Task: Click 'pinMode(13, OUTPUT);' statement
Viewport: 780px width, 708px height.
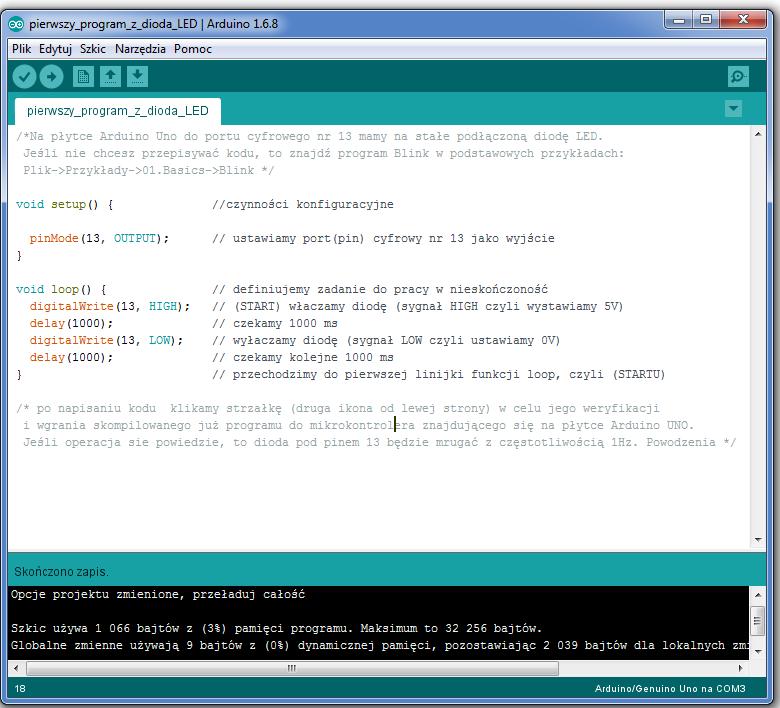Action: 99,238
